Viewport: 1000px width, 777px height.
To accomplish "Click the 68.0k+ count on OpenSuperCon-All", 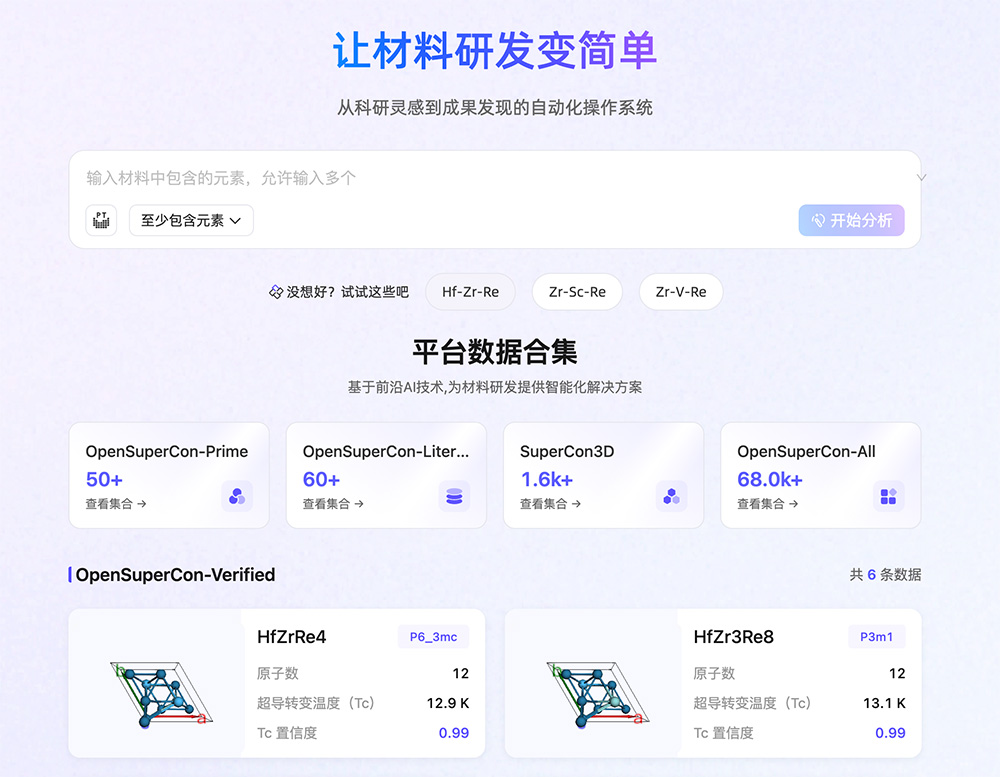I will [x=770, y=479].
